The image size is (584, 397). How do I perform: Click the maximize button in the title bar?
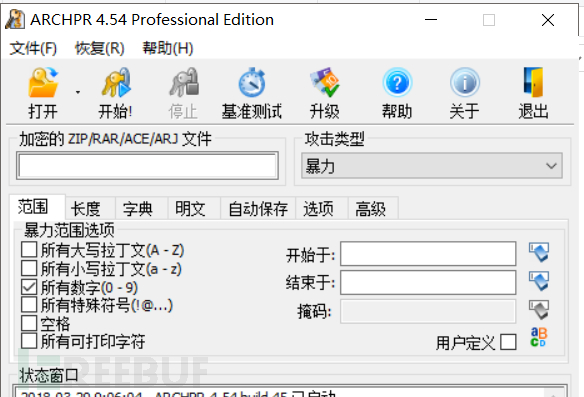[x=489, y=20]
